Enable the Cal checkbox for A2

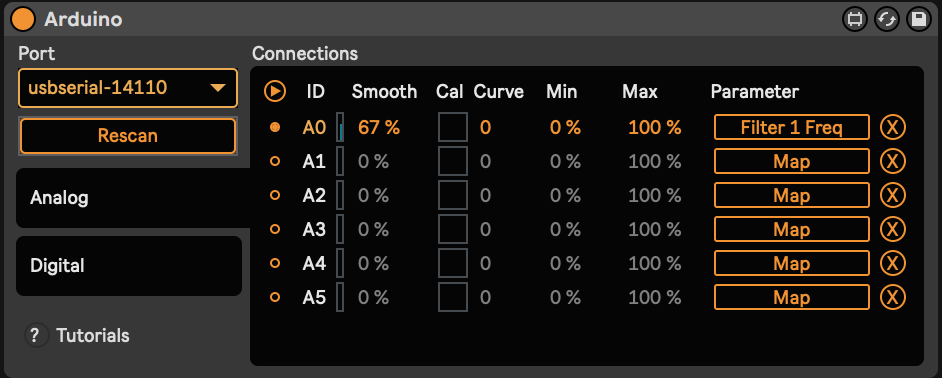(453, 195)
